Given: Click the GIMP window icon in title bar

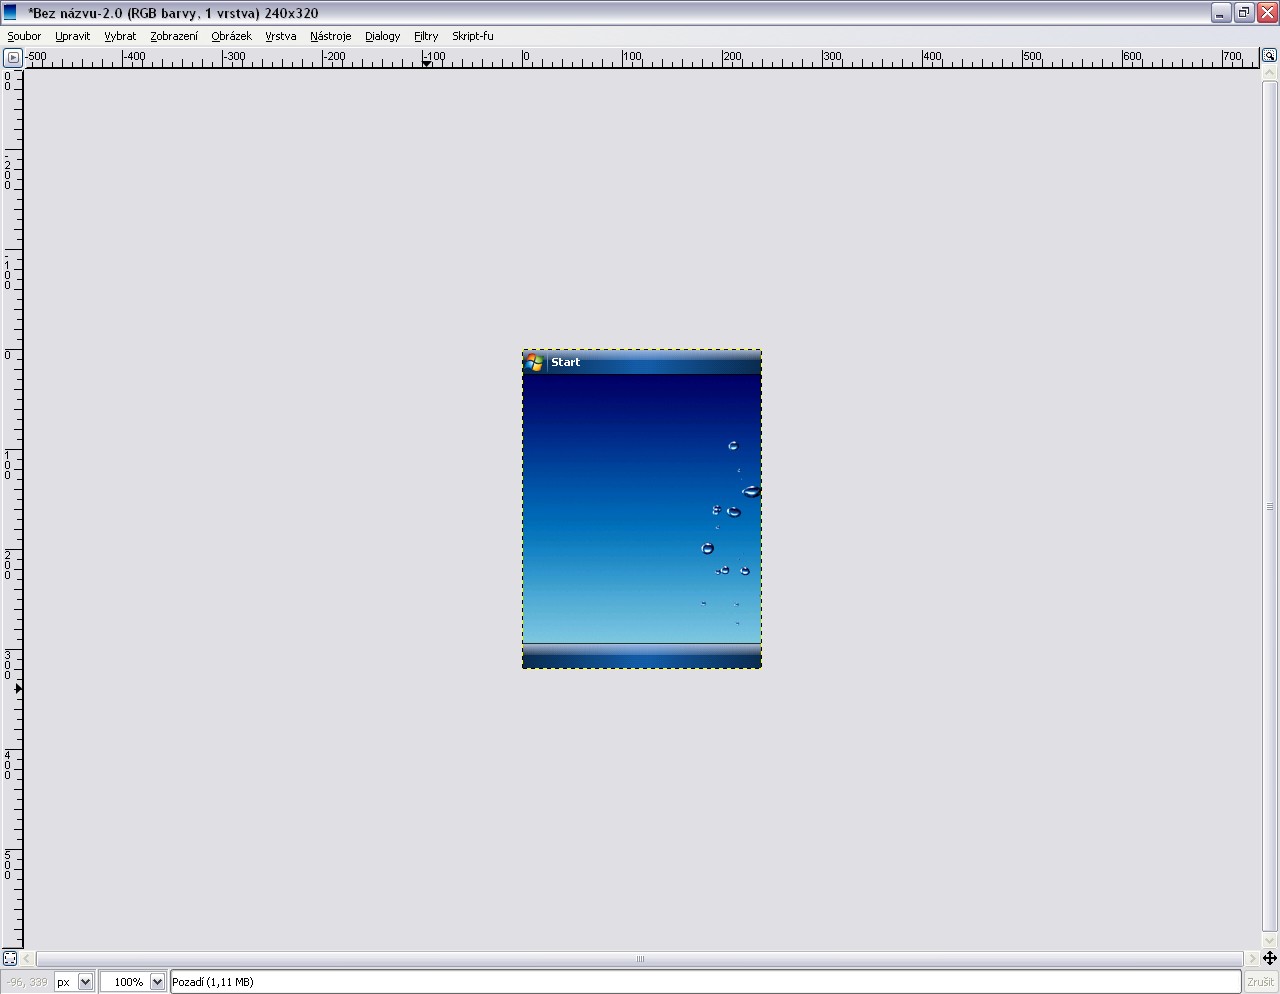Looking at the screenshot, I should tap(11, 13).
